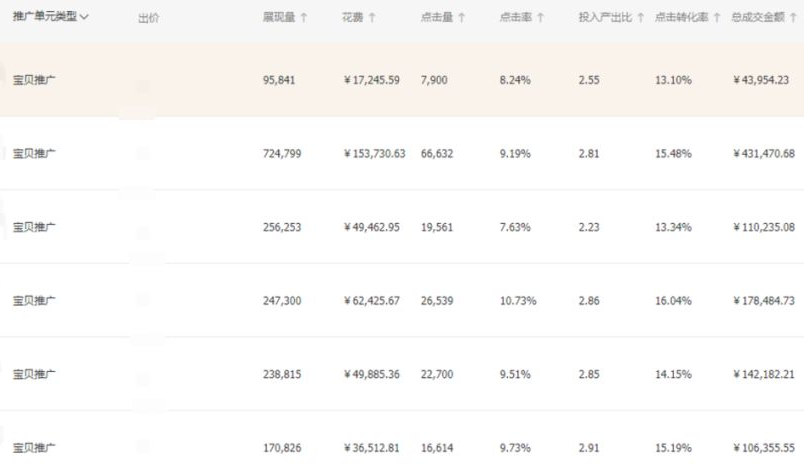The height and width of the screenshot is (464, 804).
Task: Click the ¥49,462.95 spend cell
Action: tap(371, 227)
